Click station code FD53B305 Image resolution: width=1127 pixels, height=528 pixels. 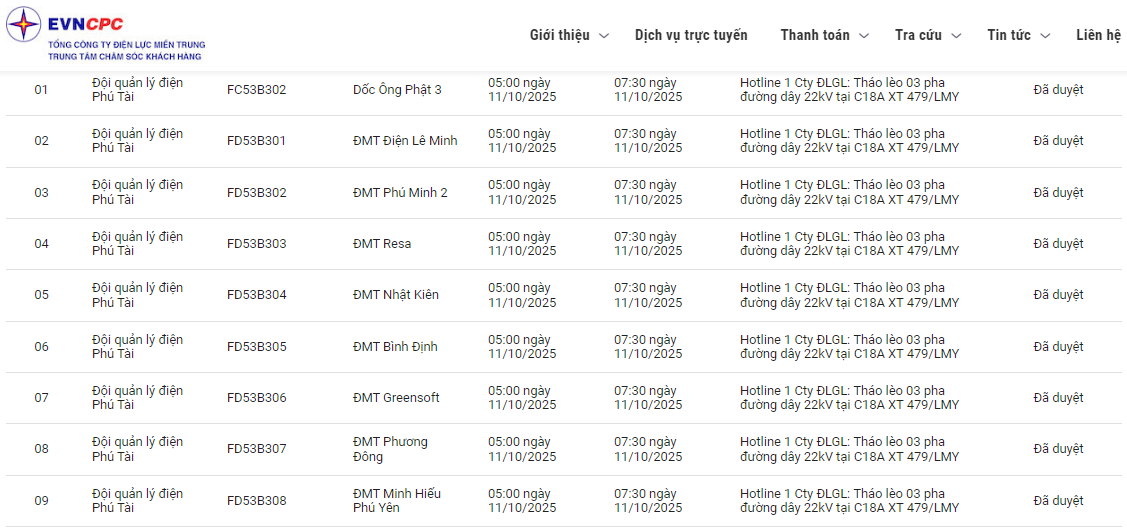click(x=256, y=347)
